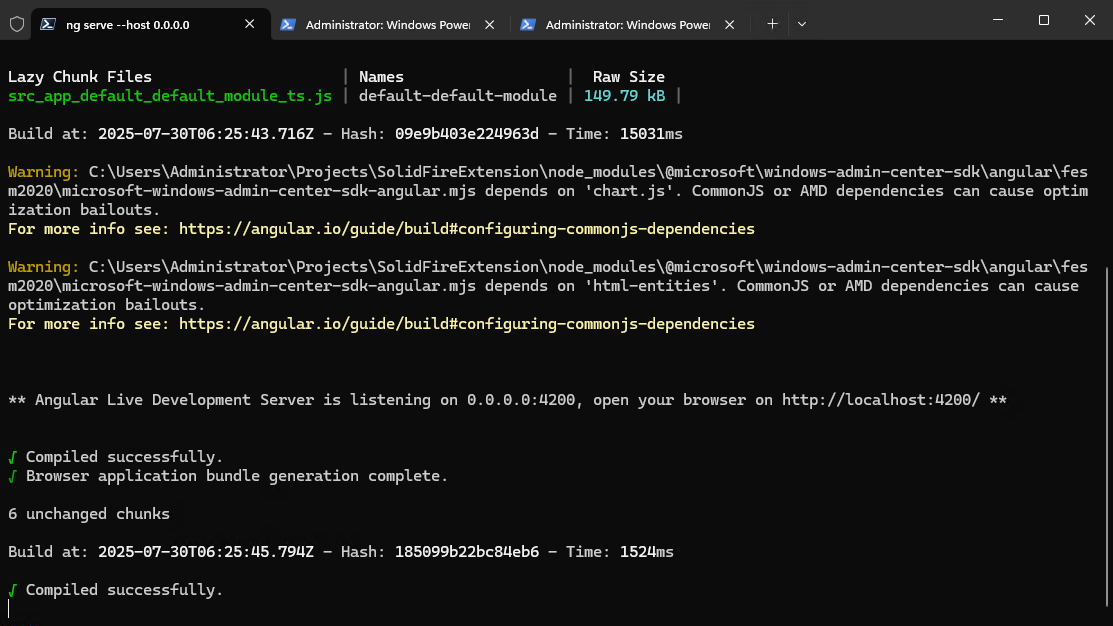The width and height of the screenshot is (1113, 626).
Task: Click the file name src_app_default_default_module_ts.js
Action: tap(170, 96)
